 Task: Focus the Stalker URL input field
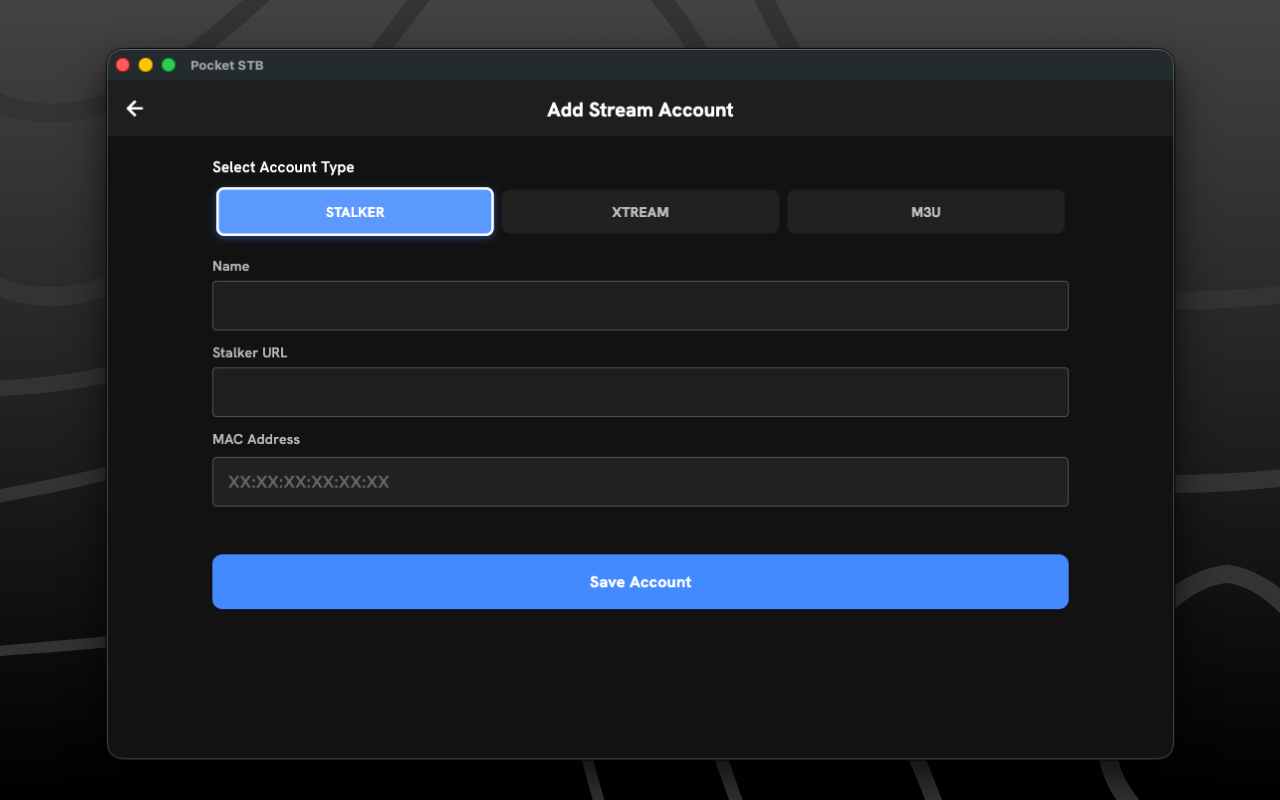tap(640, 392)
